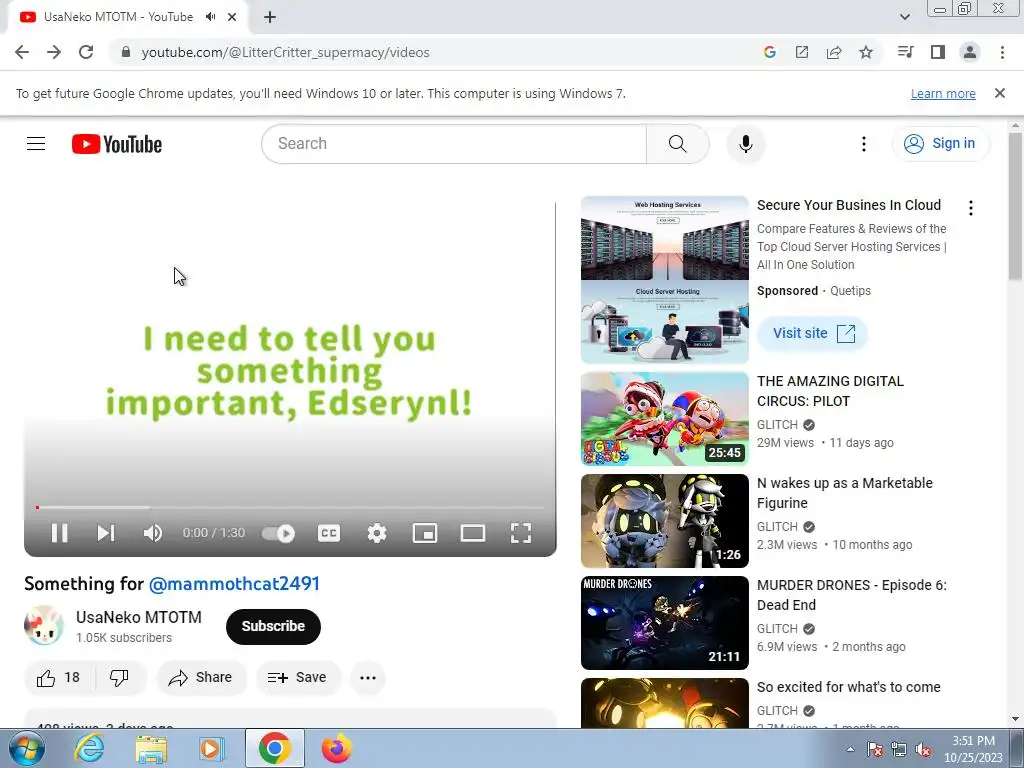Image resolution: width=1024 pixels, height=768 pixels.
Task: Open UsaNeko MTOTM channel avatar
Action: pyautogui.click(x=44, y=626)
